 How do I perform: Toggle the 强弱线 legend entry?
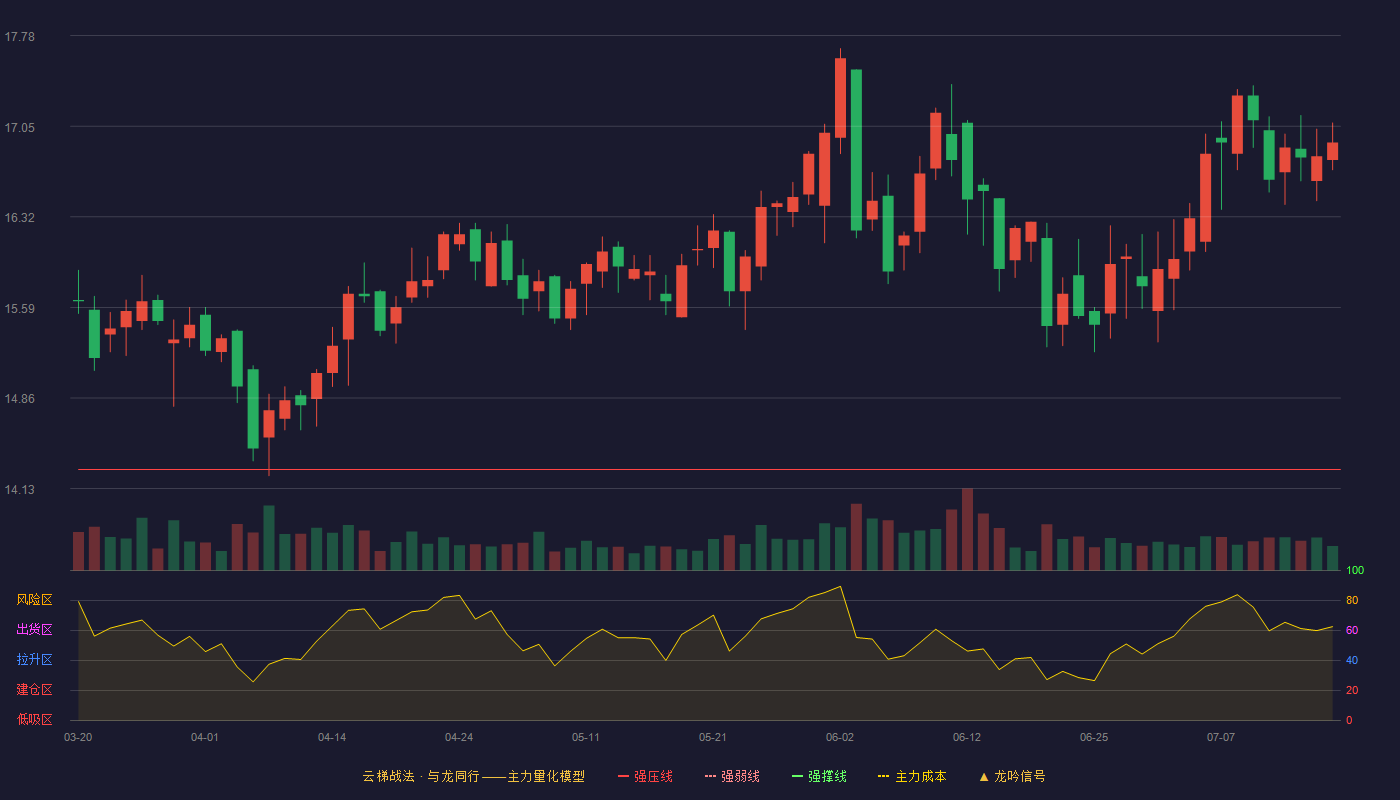732,776
